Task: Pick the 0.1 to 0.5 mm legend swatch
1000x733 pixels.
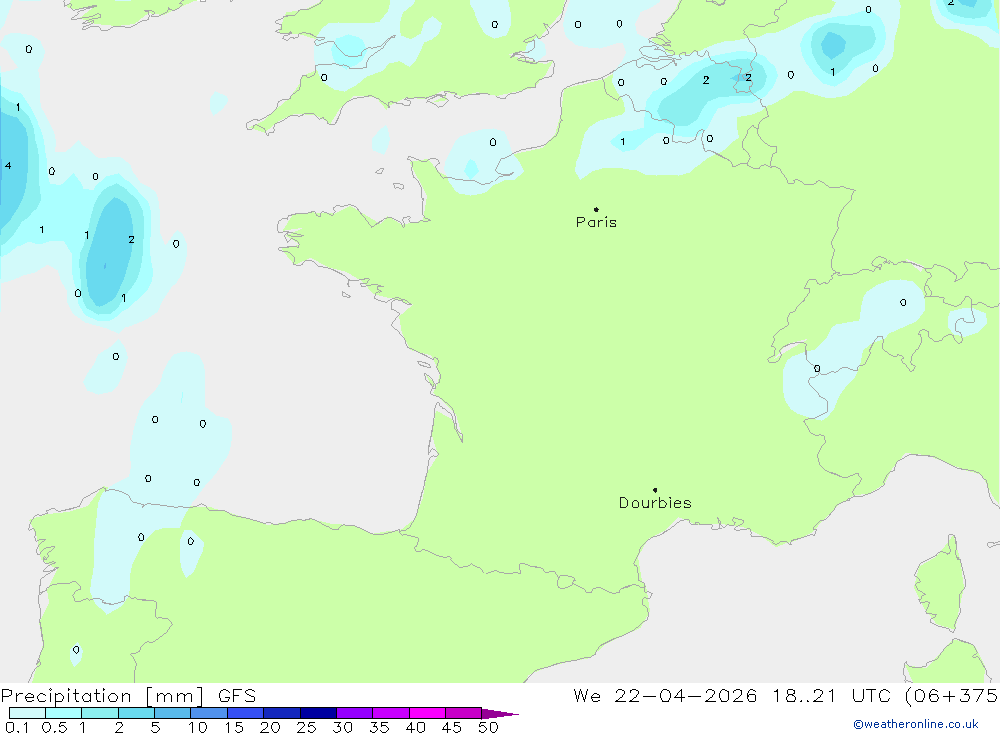Action: tap(27, 713)
